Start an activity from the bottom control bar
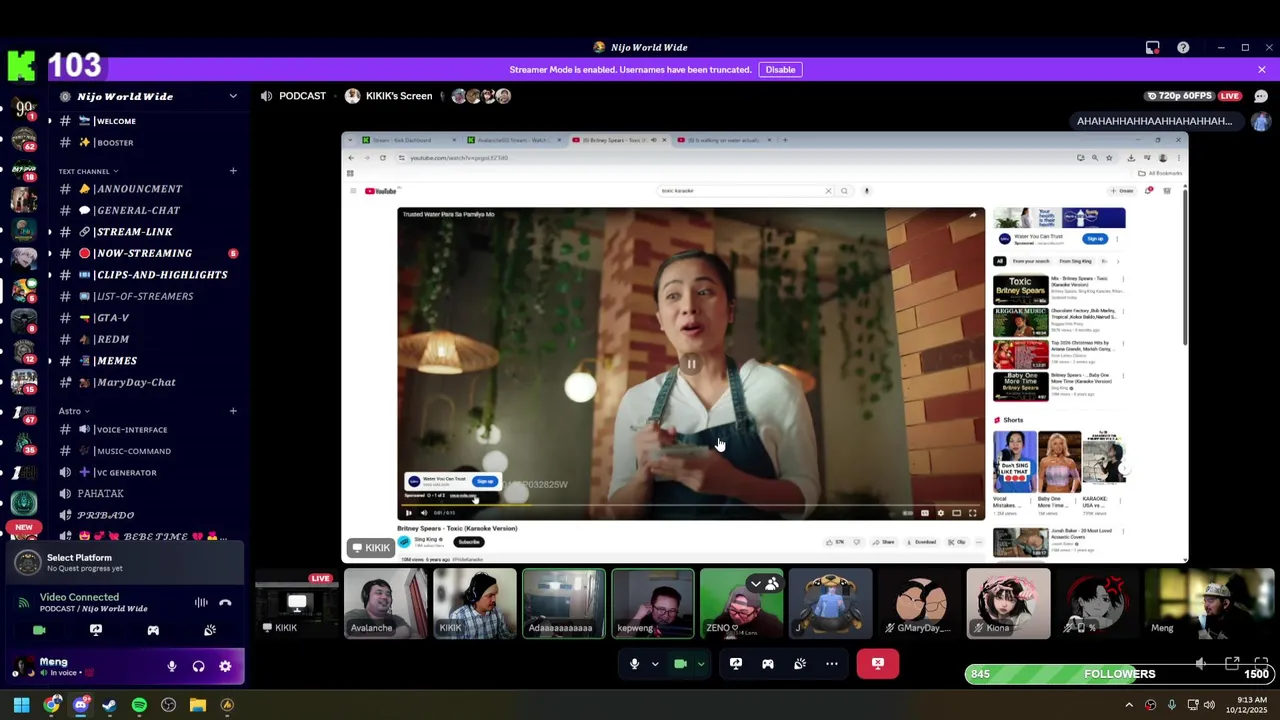 (x=768, y=663)
